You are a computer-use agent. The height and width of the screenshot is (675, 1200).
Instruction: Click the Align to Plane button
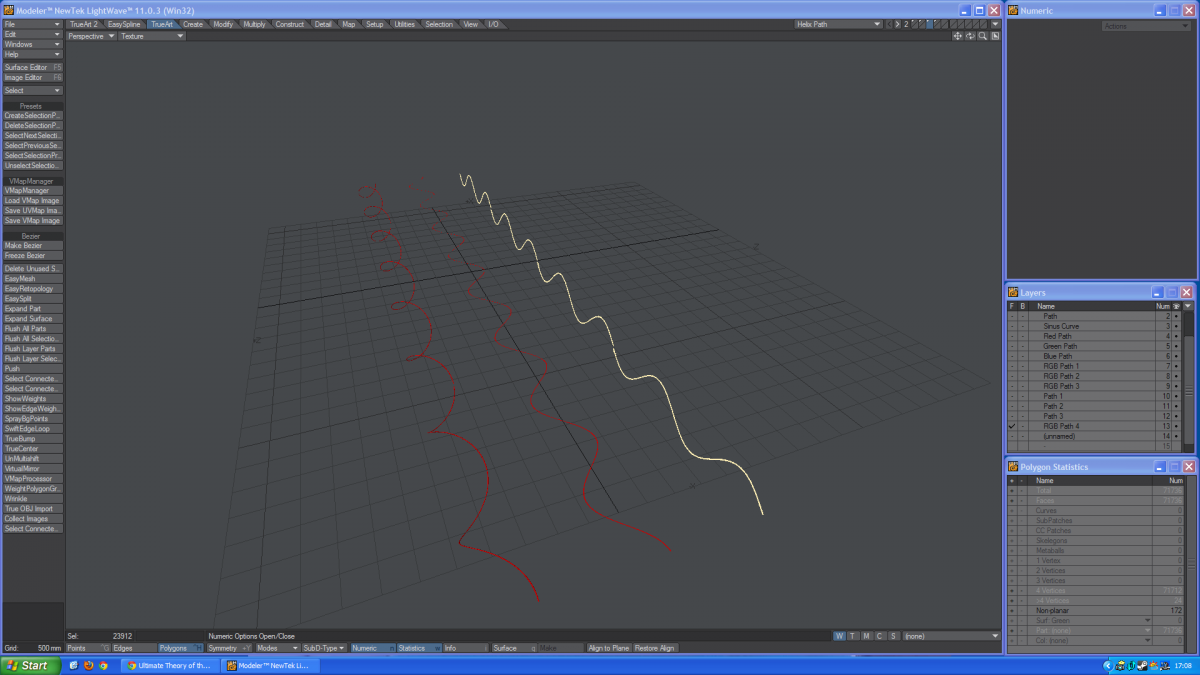(608, 648)
